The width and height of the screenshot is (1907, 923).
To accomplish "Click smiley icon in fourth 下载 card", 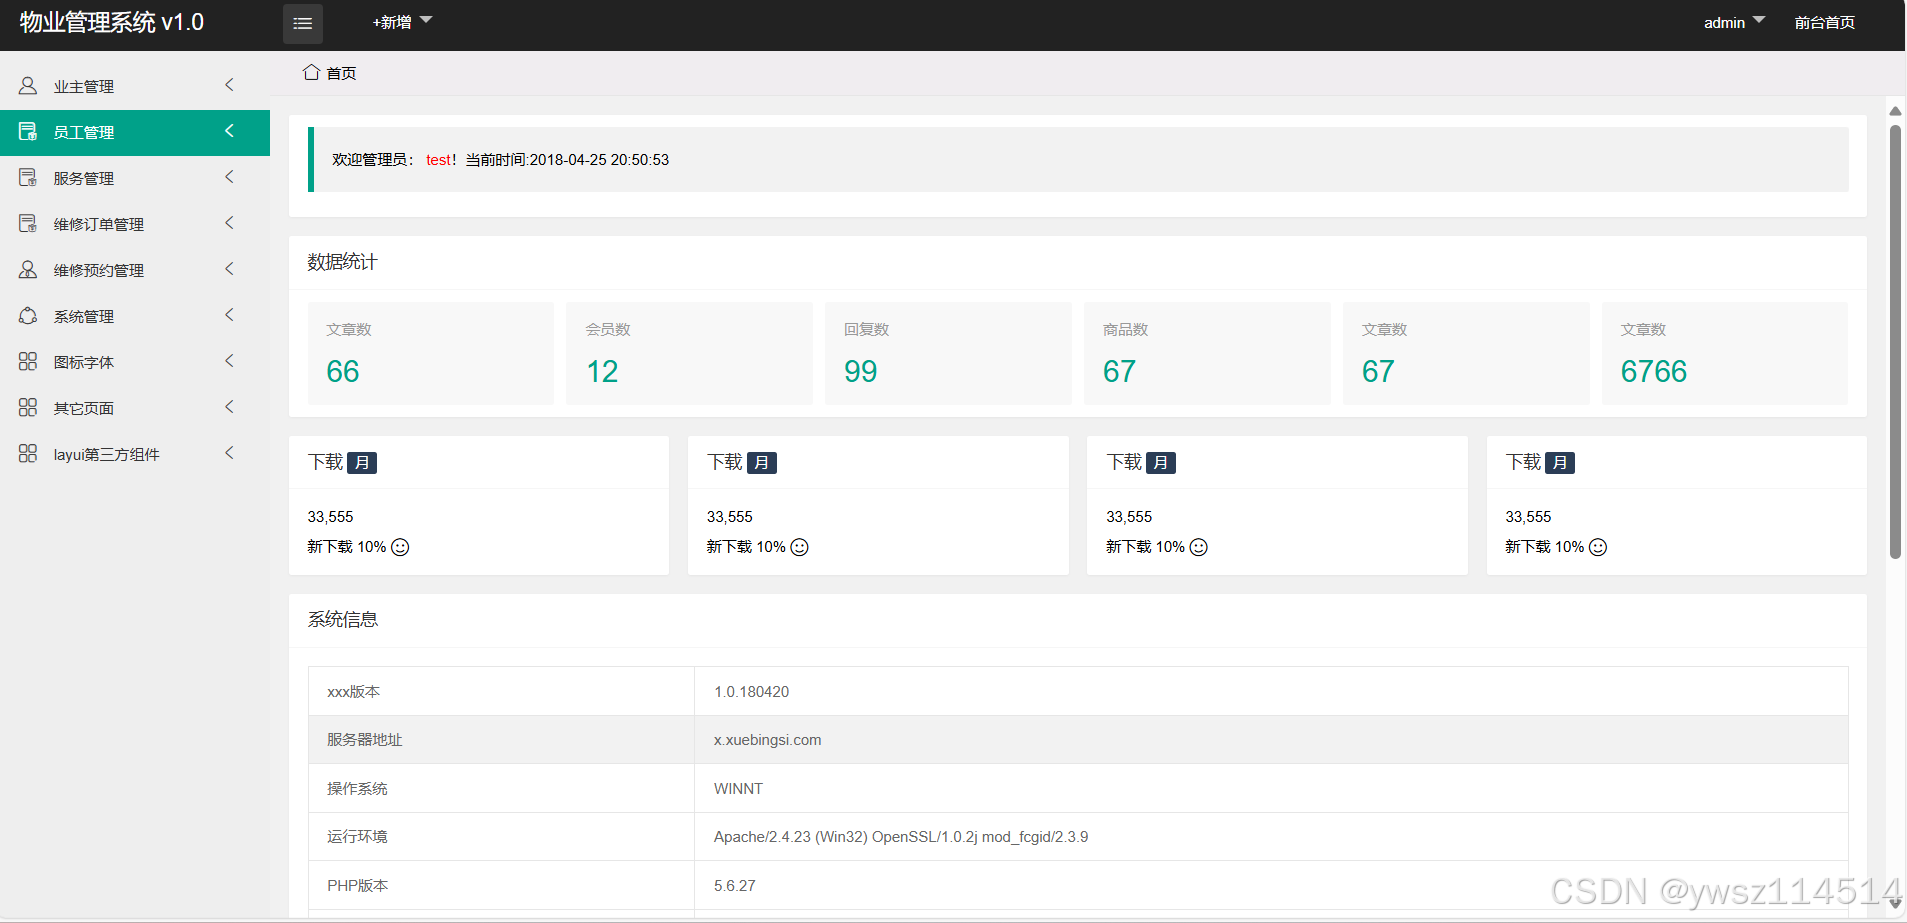I will coord(1598,547).
